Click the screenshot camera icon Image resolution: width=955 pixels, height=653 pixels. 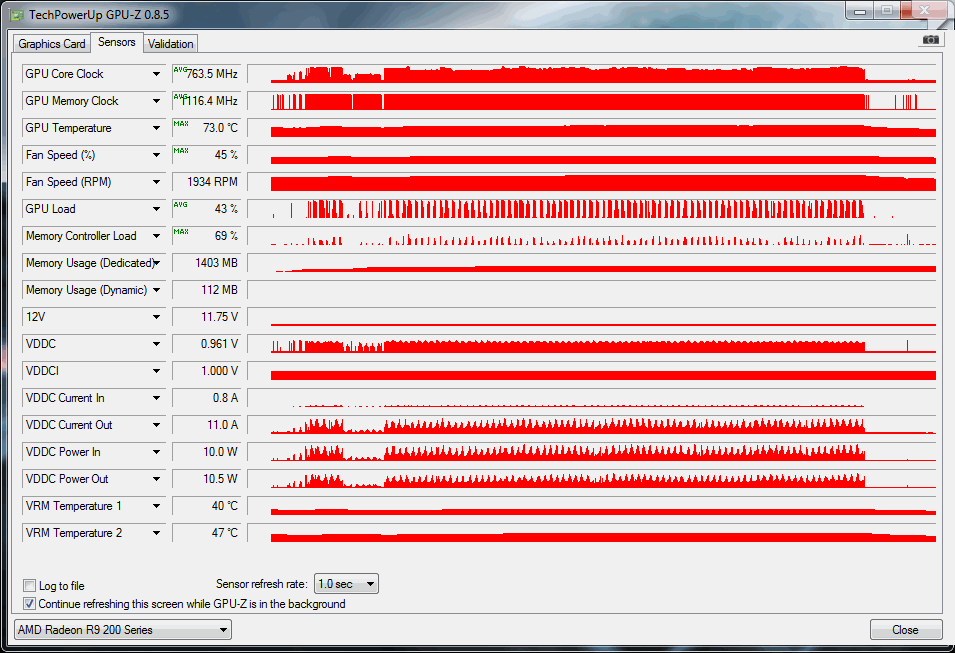(930, 40)
